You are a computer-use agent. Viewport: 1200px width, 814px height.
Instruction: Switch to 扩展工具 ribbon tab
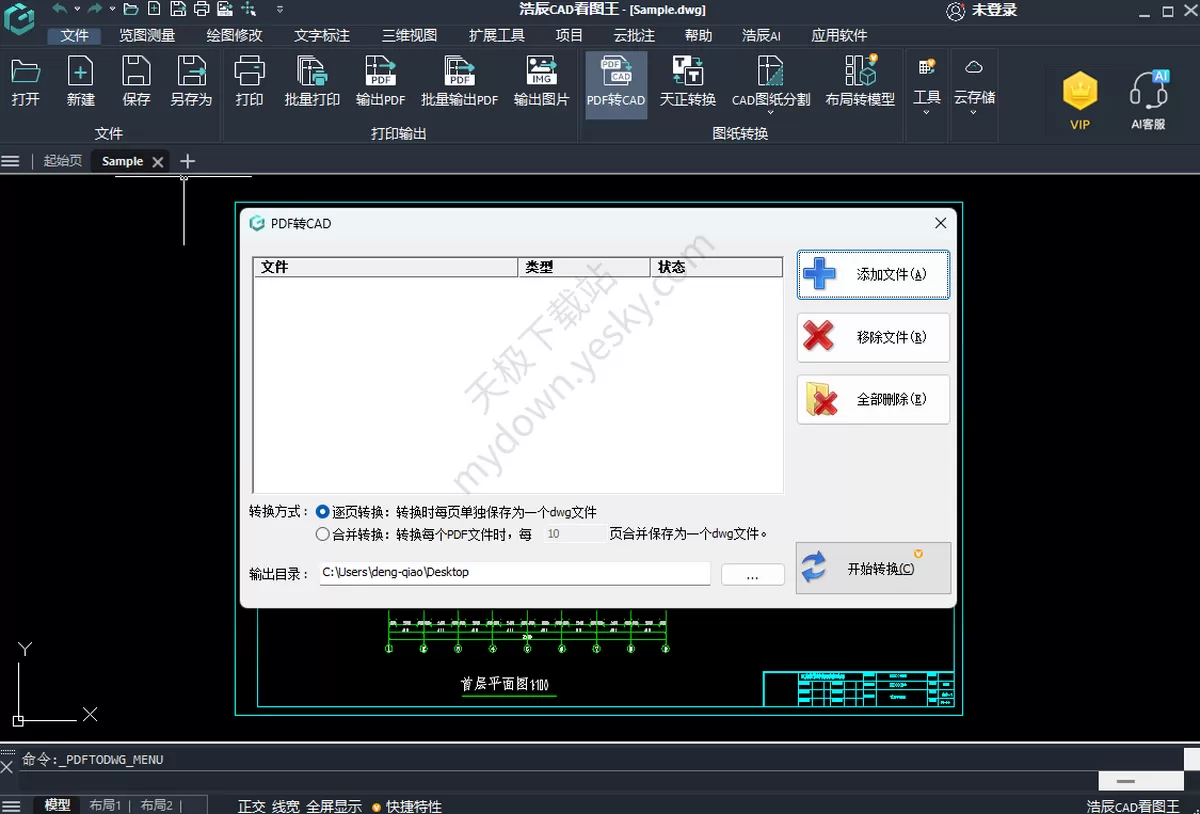497,35
